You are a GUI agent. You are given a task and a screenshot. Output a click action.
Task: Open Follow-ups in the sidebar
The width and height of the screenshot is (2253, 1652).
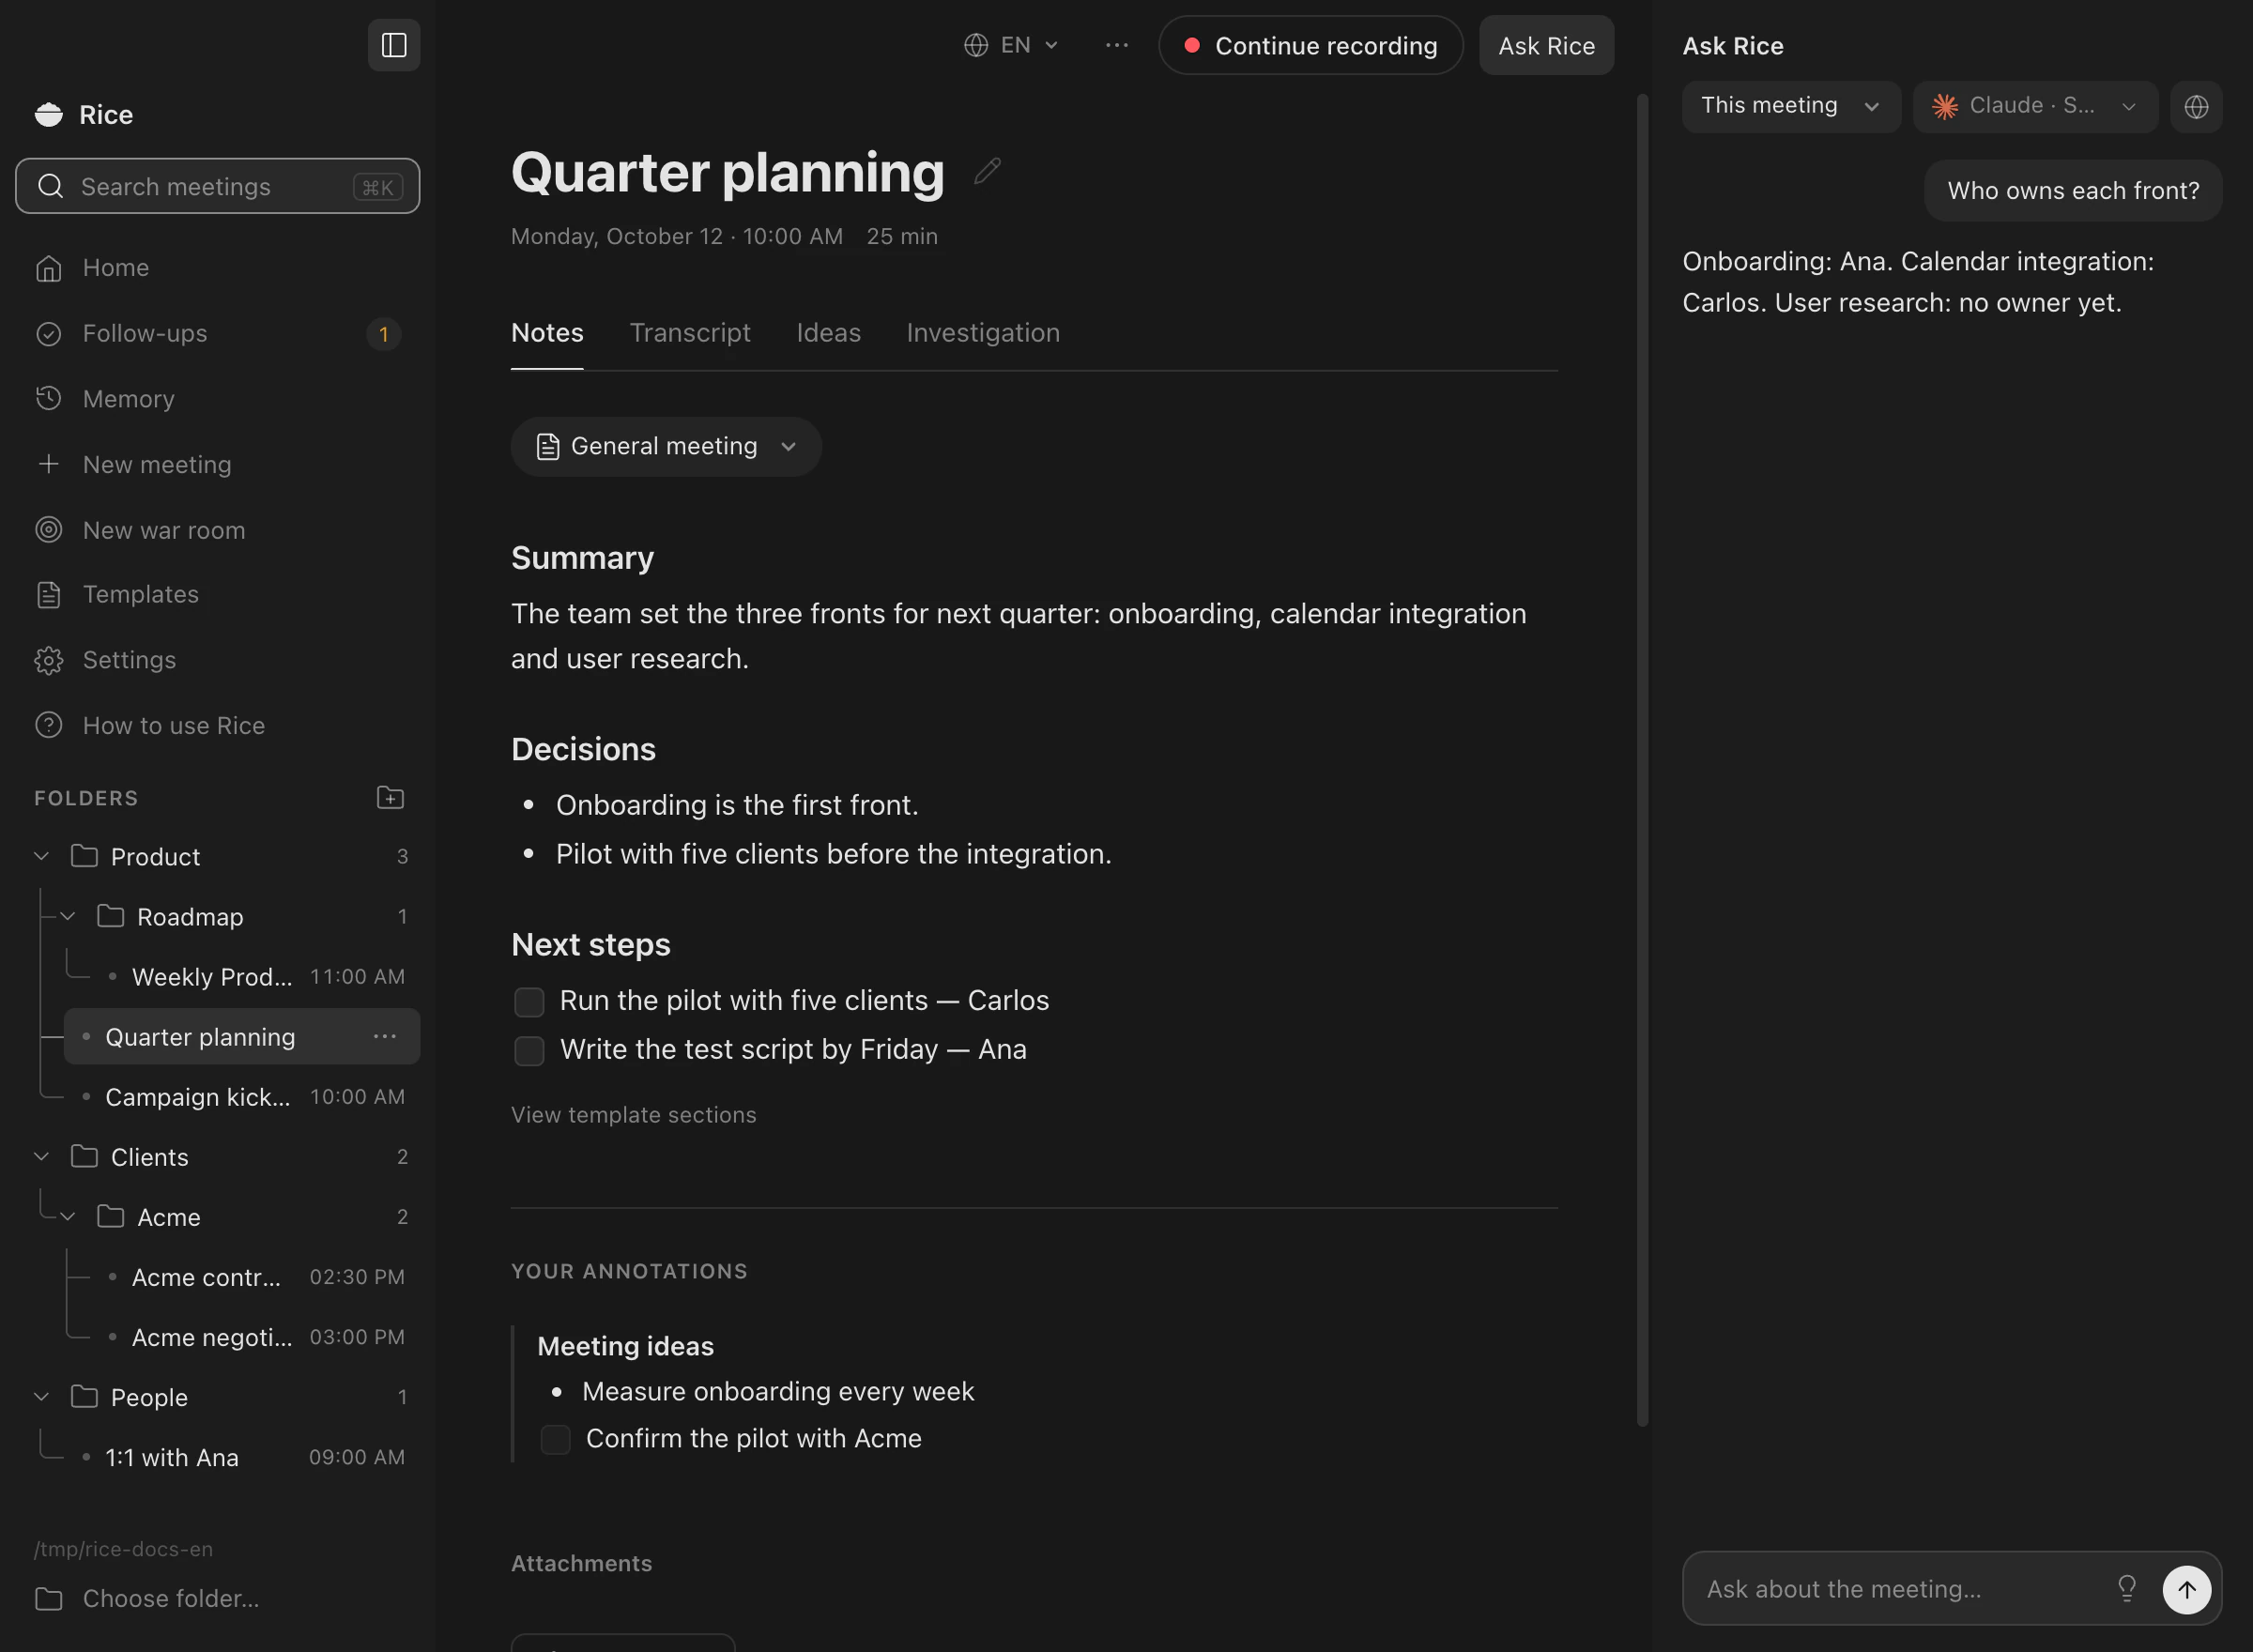click(x=217, y=333)
